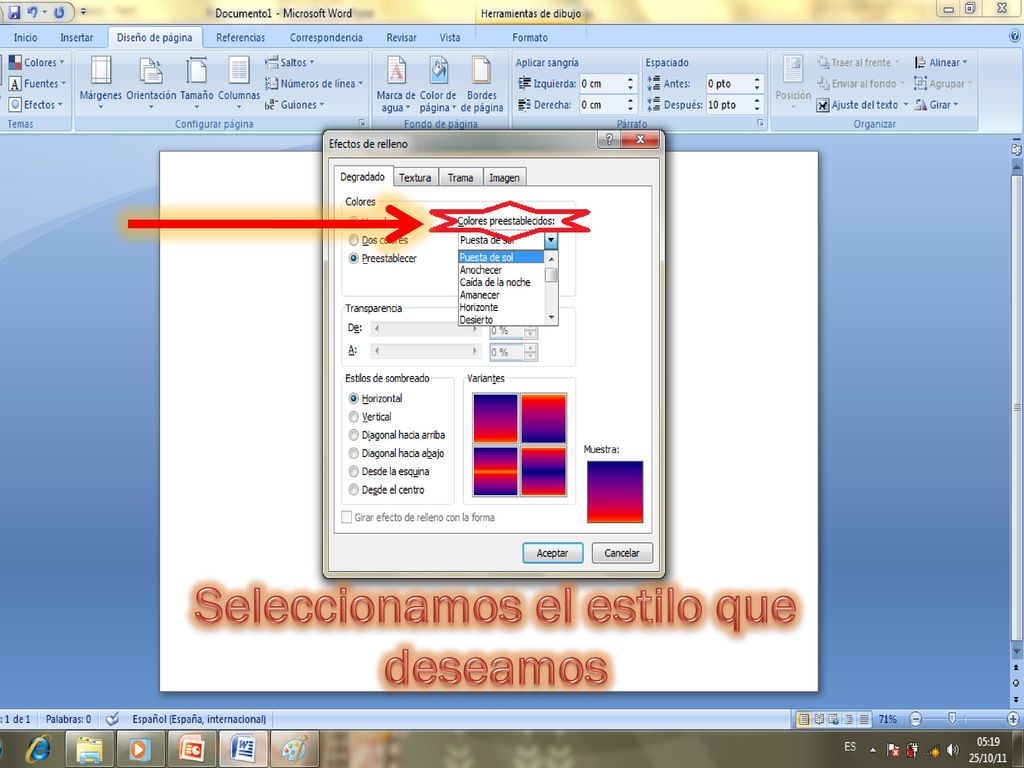Switch to PowerPoint in the taskbar
Viewport: 1024px width, 768px height.
coord(192,749)
